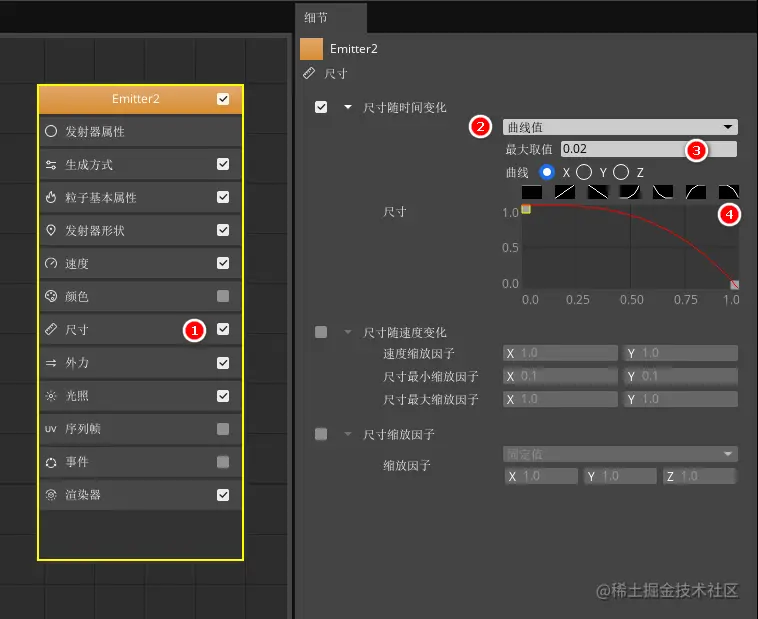The image size is (758, 619).
Task: Select the curve start keyframe handle
Action: point(526,209)
